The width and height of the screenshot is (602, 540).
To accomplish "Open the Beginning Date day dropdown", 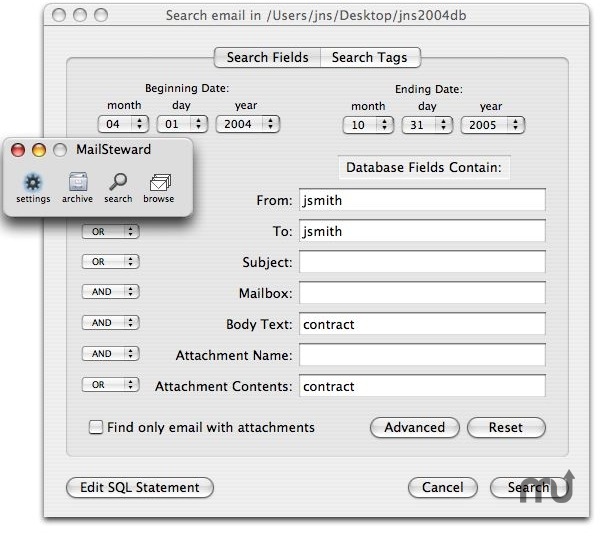I will pos(182,124).
